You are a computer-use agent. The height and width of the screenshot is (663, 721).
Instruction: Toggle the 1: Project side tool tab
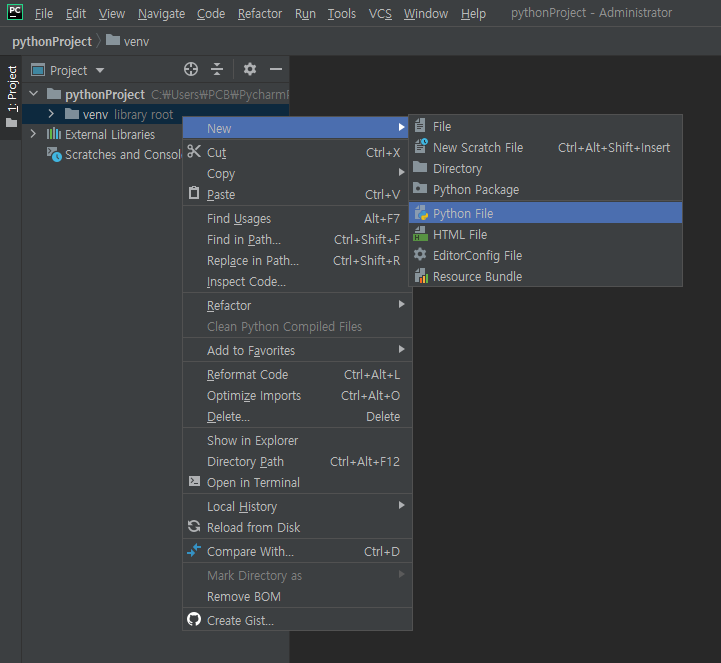tap(11, 97)
